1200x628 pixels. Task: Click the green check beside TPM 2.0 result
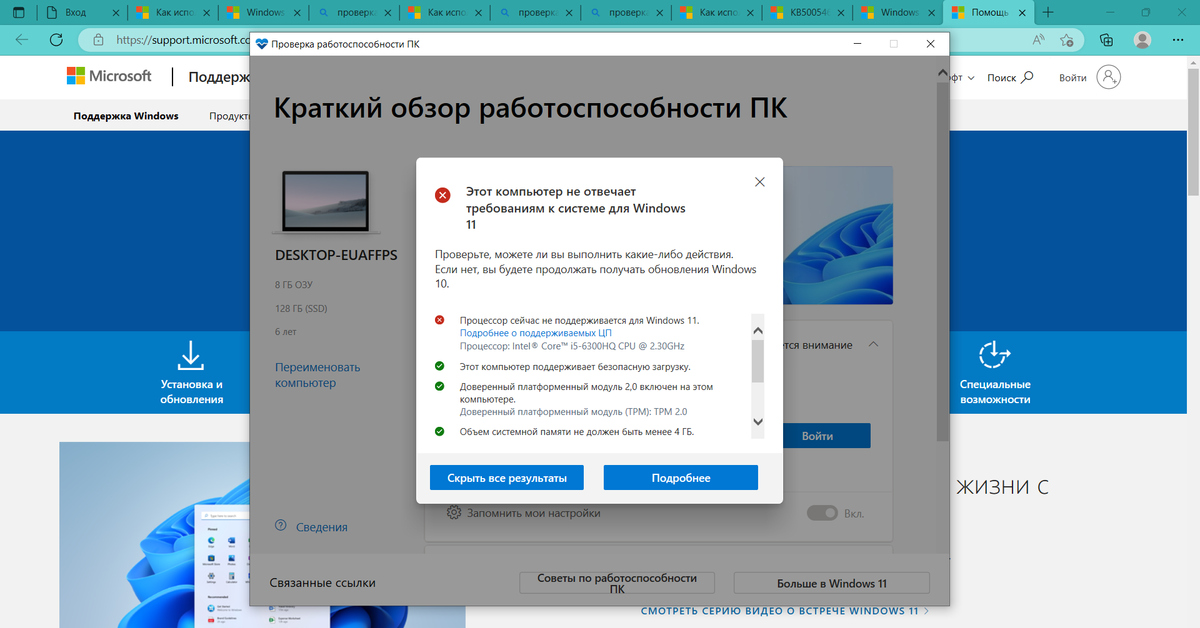(x=440, y=386)
